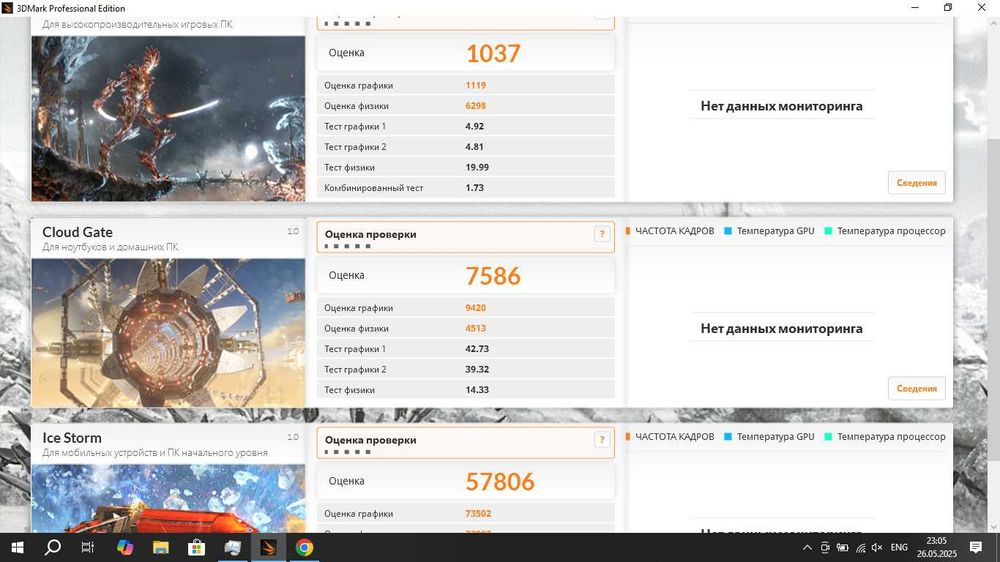Screen dimensions: 1000x562
Task: Open the notification center icon
Action: [x=975, y=547]
